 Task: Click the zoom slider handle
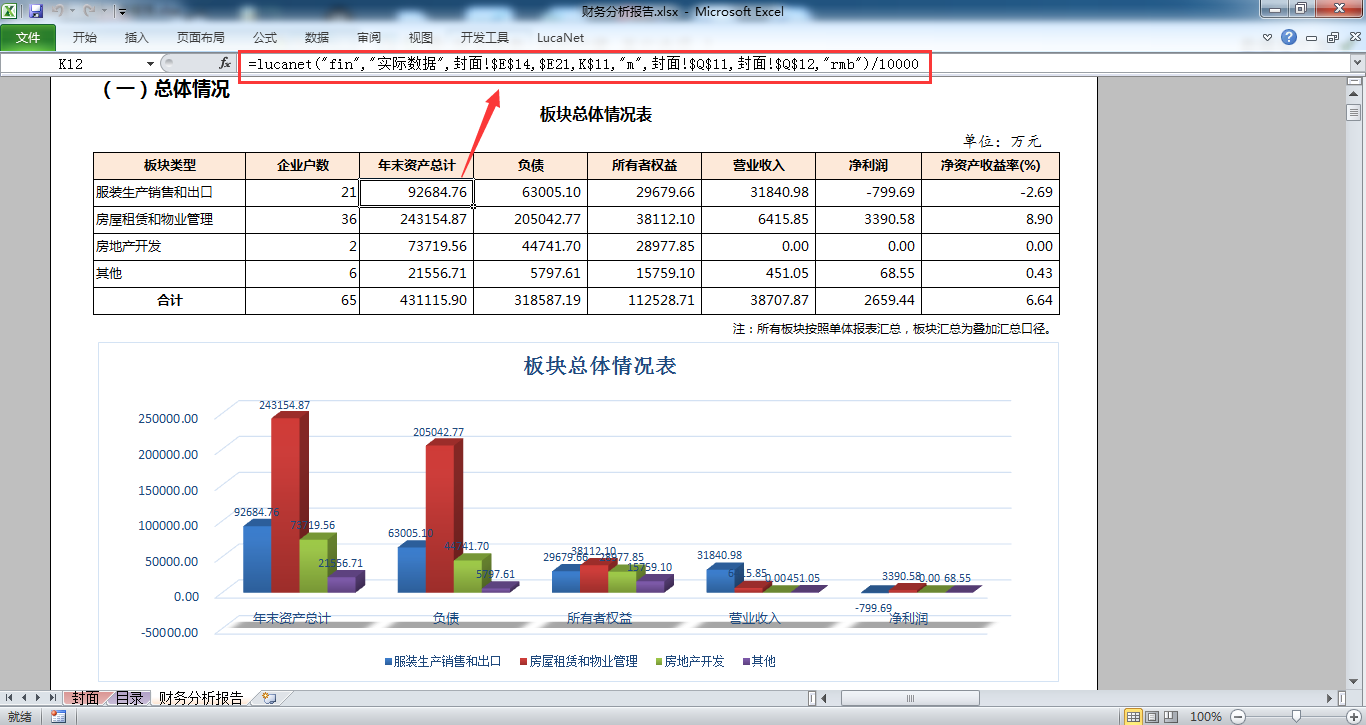tap(1296, 716)
